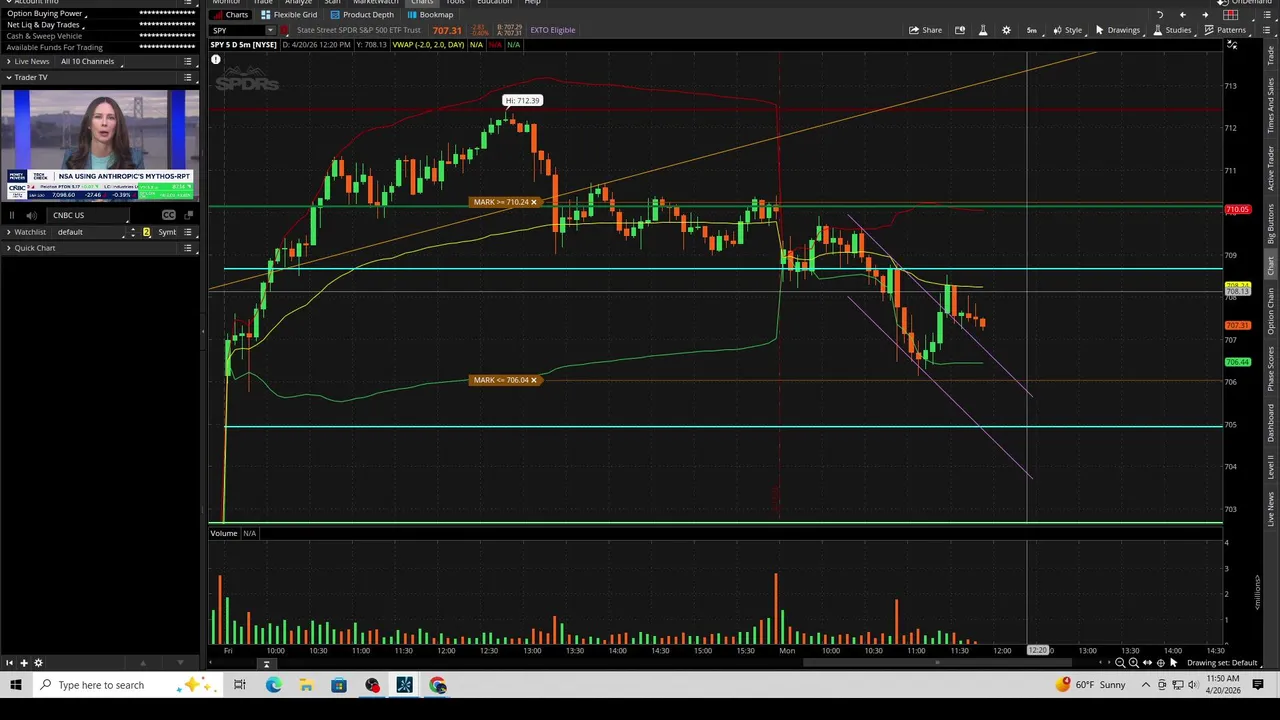
Task: Open File Explorer from taskbar
Action: [306, 685]
